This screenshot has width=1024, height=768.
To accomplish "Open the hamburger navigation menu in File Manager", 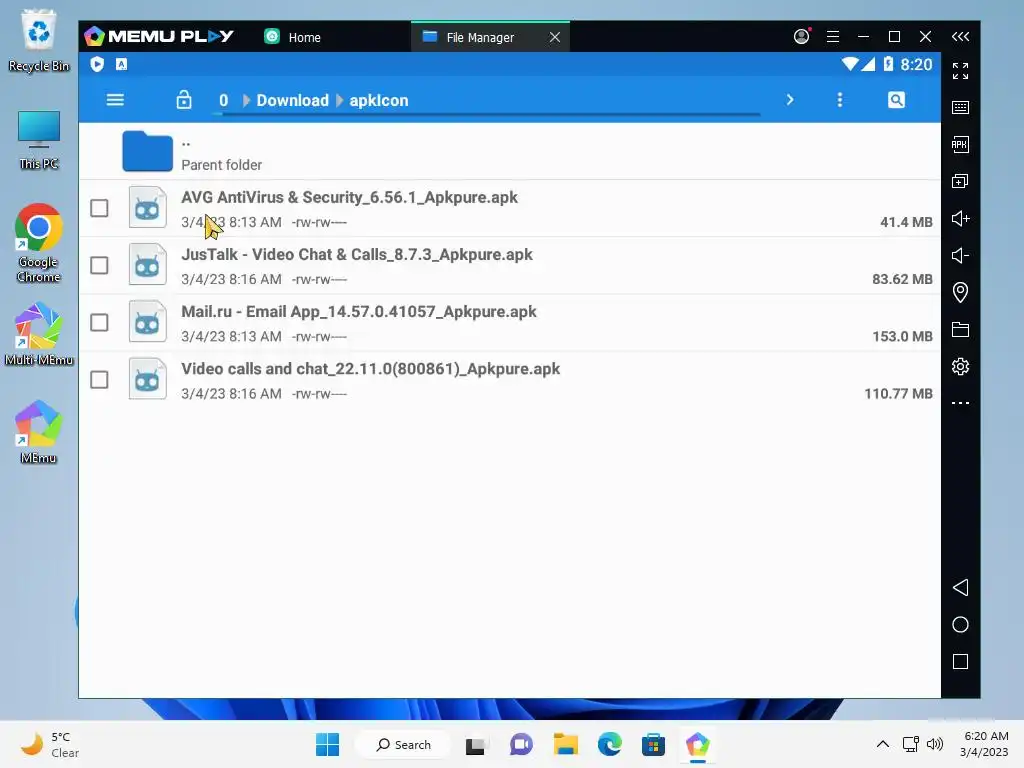I will 115,100.
